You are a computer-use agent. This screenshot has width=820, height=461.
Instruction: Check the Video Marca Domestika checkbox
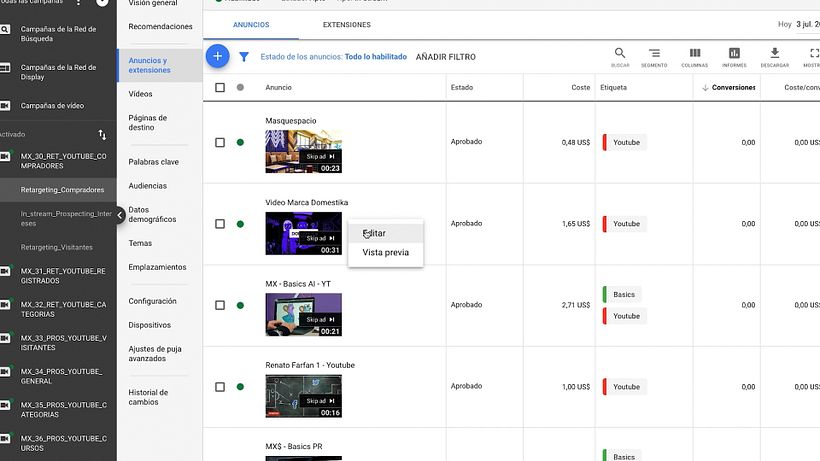click(x=220, y=224)
